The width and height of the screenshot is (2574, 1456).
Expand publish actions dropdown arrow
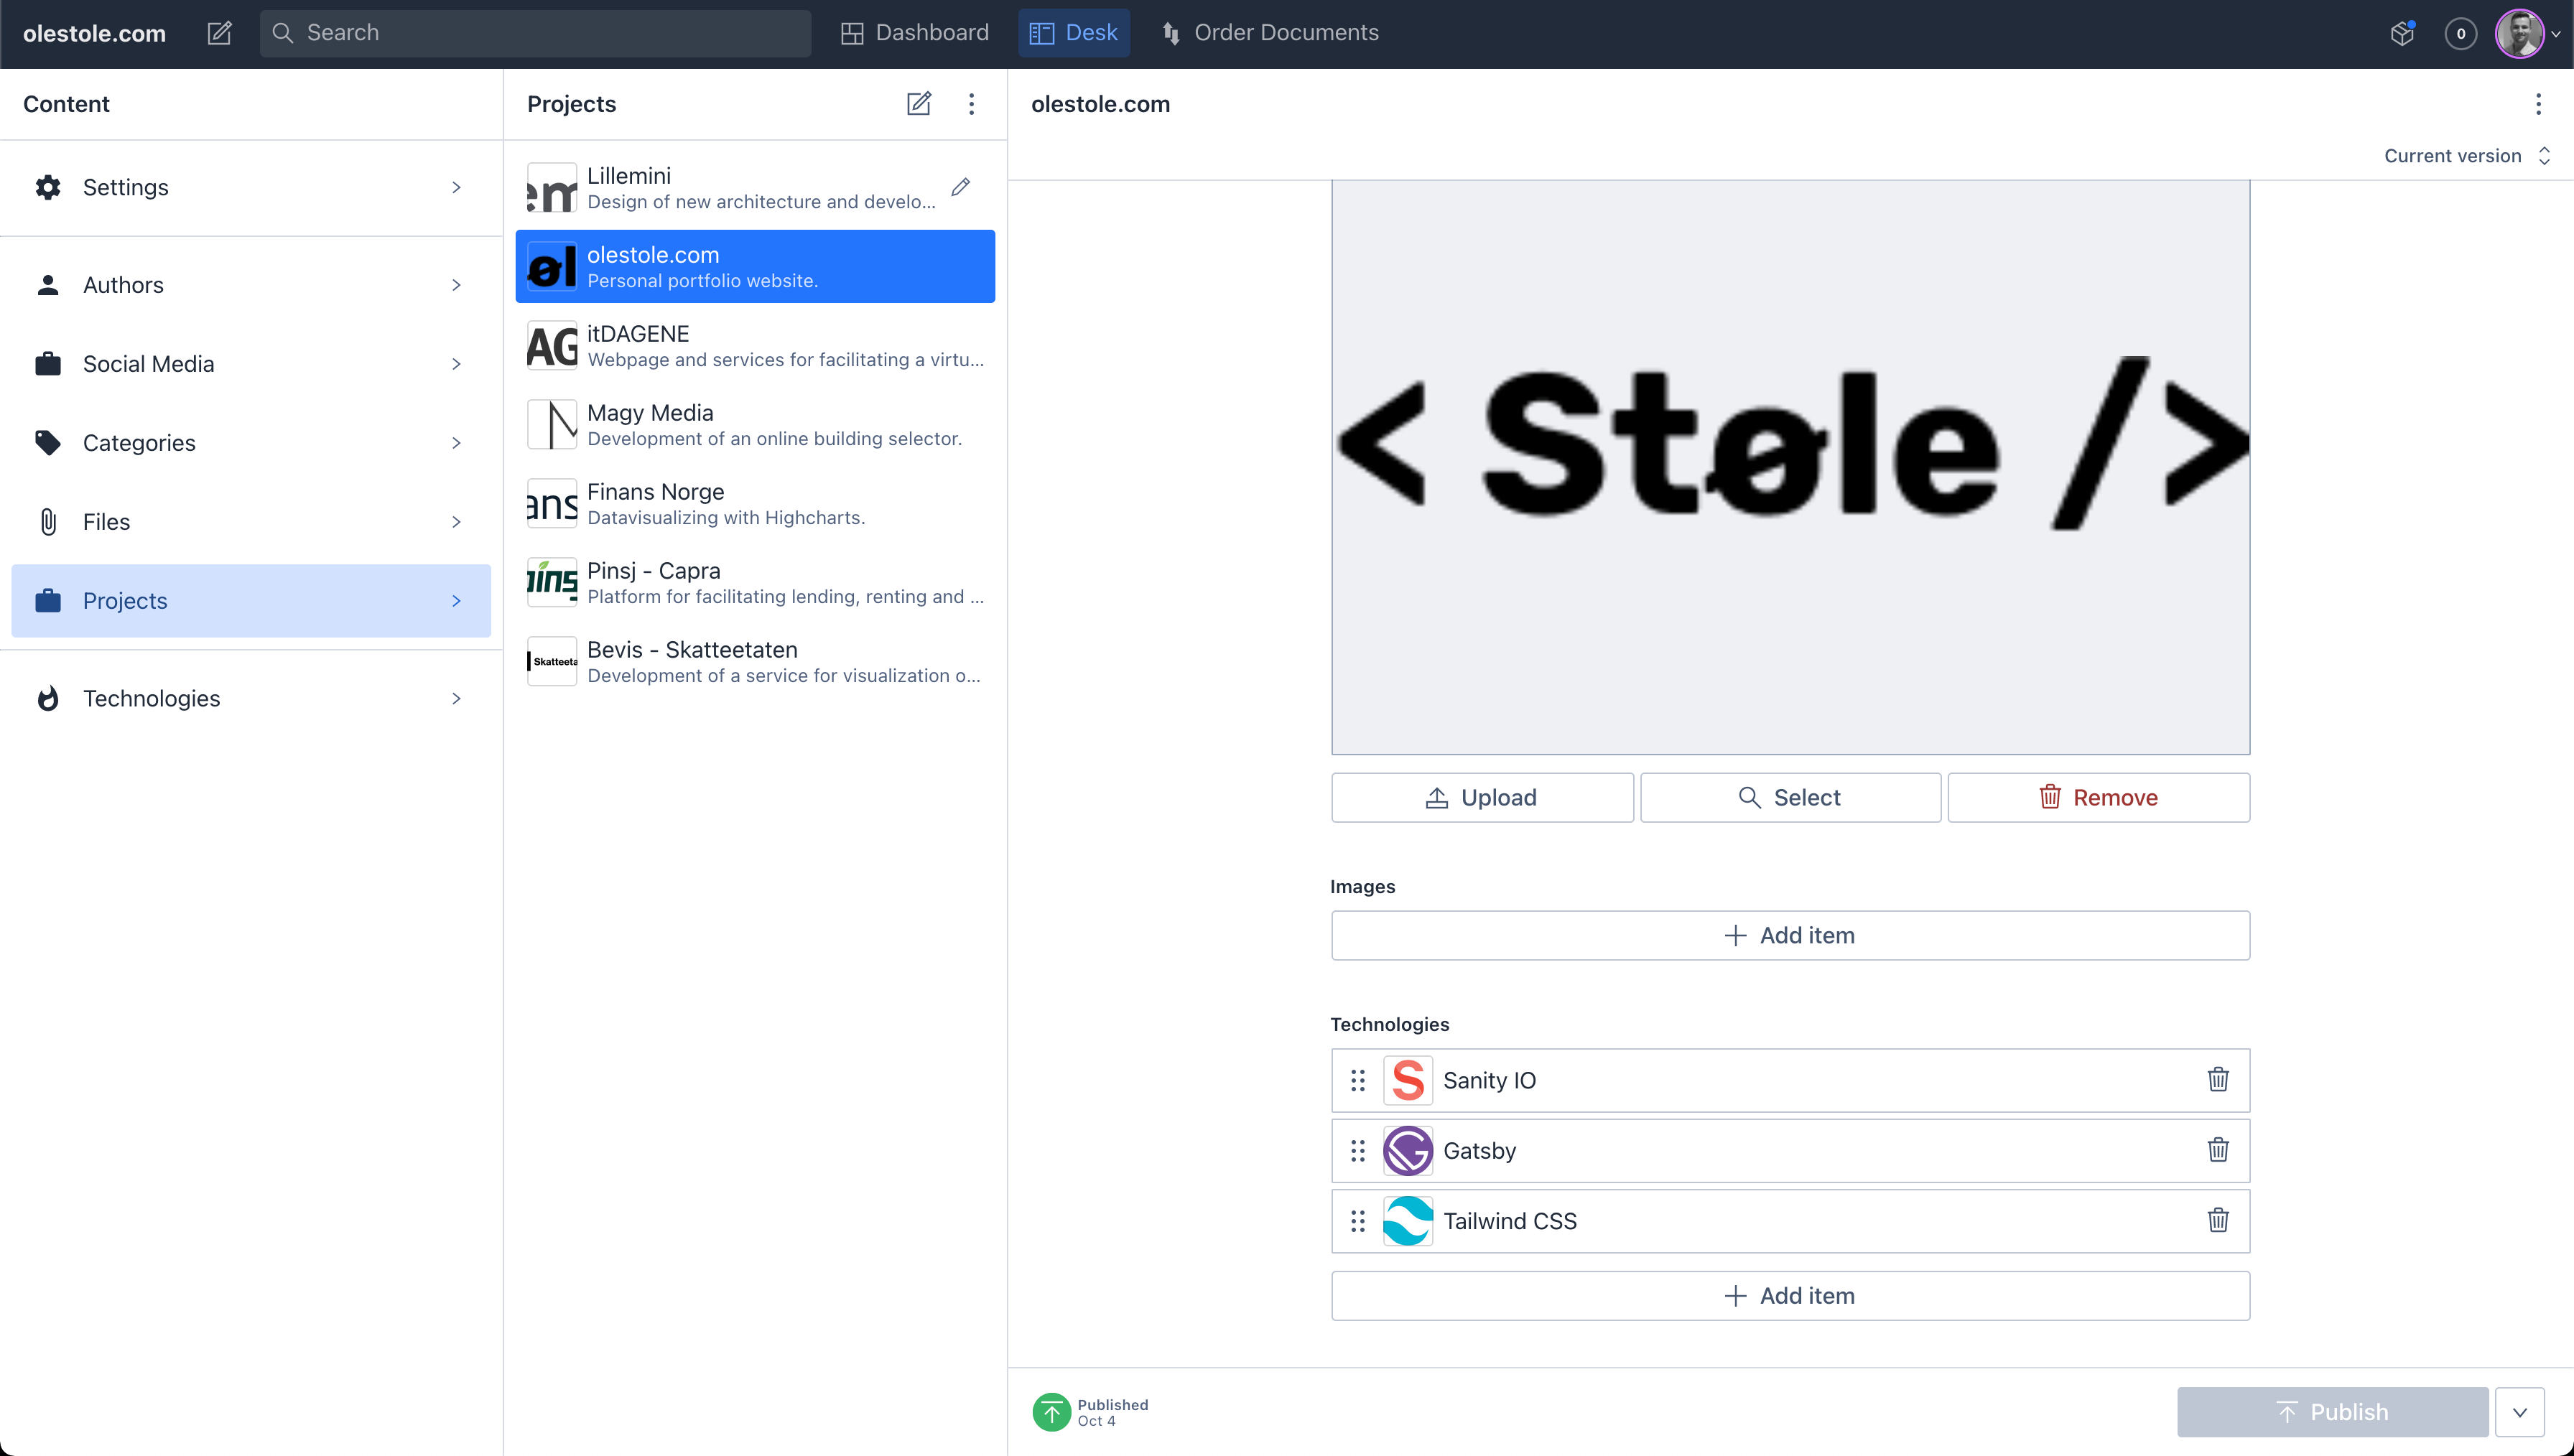pyautogui.click(x=2519, y=1412)
